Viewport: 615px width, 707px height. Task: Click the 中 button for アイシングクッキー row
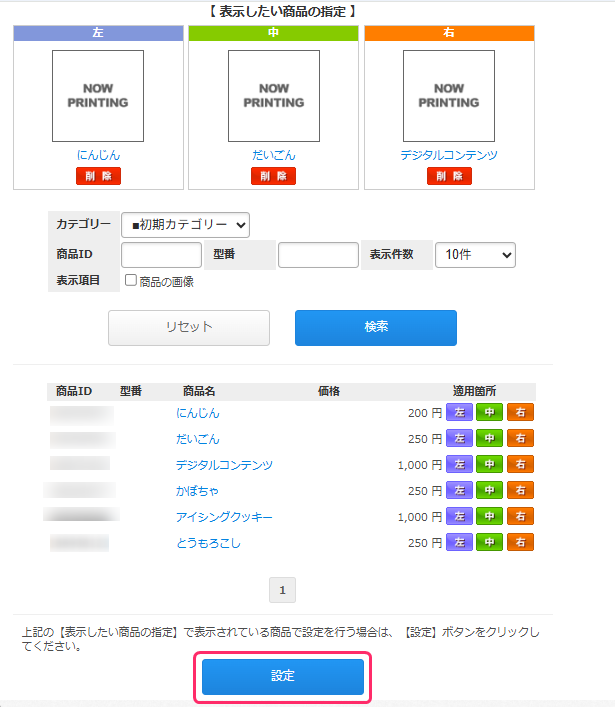pyautogui.click(x=489, y=516)
